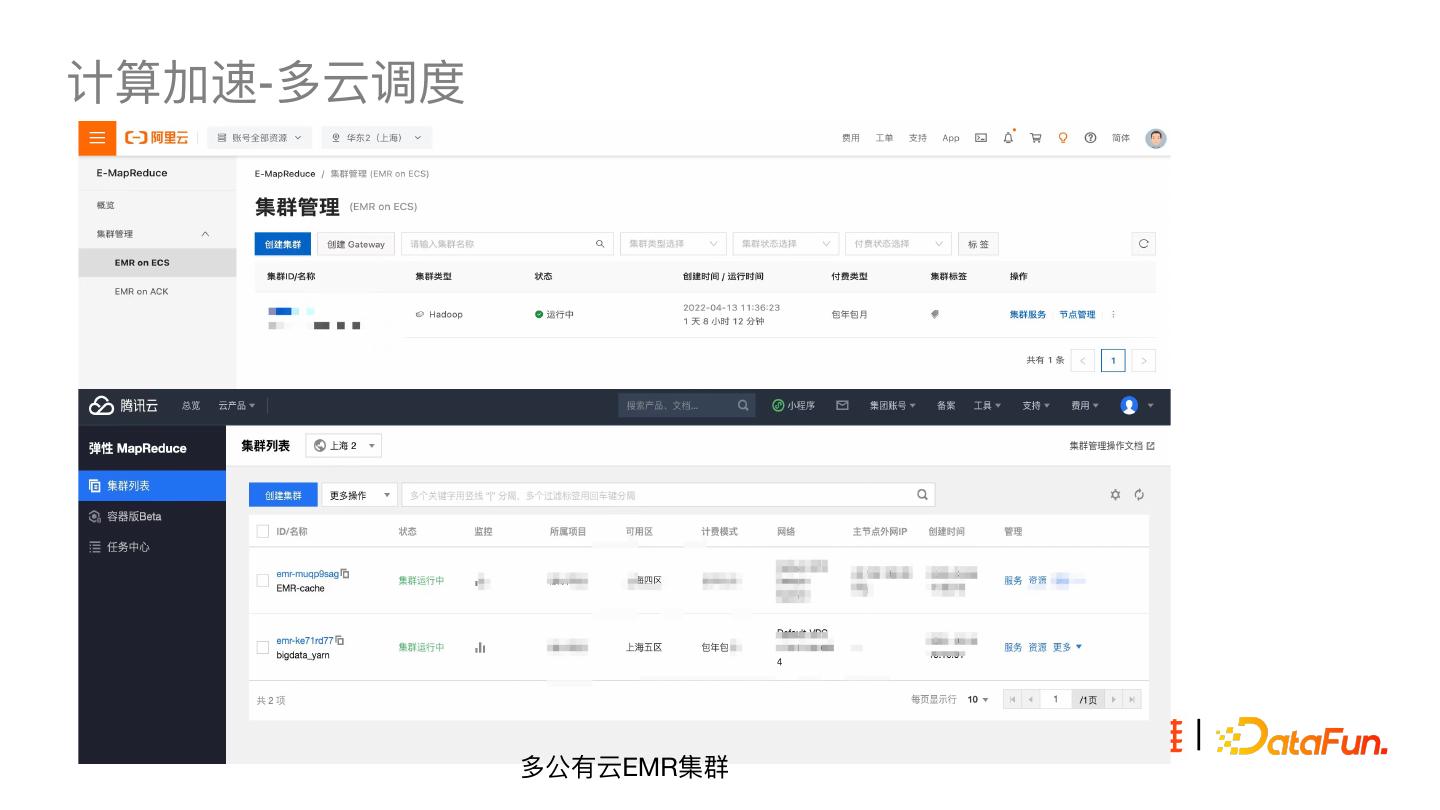Check the box for EMR-cache cluster
The height and width of the screenshot is (810, 1440).
(x=263, y=581)
